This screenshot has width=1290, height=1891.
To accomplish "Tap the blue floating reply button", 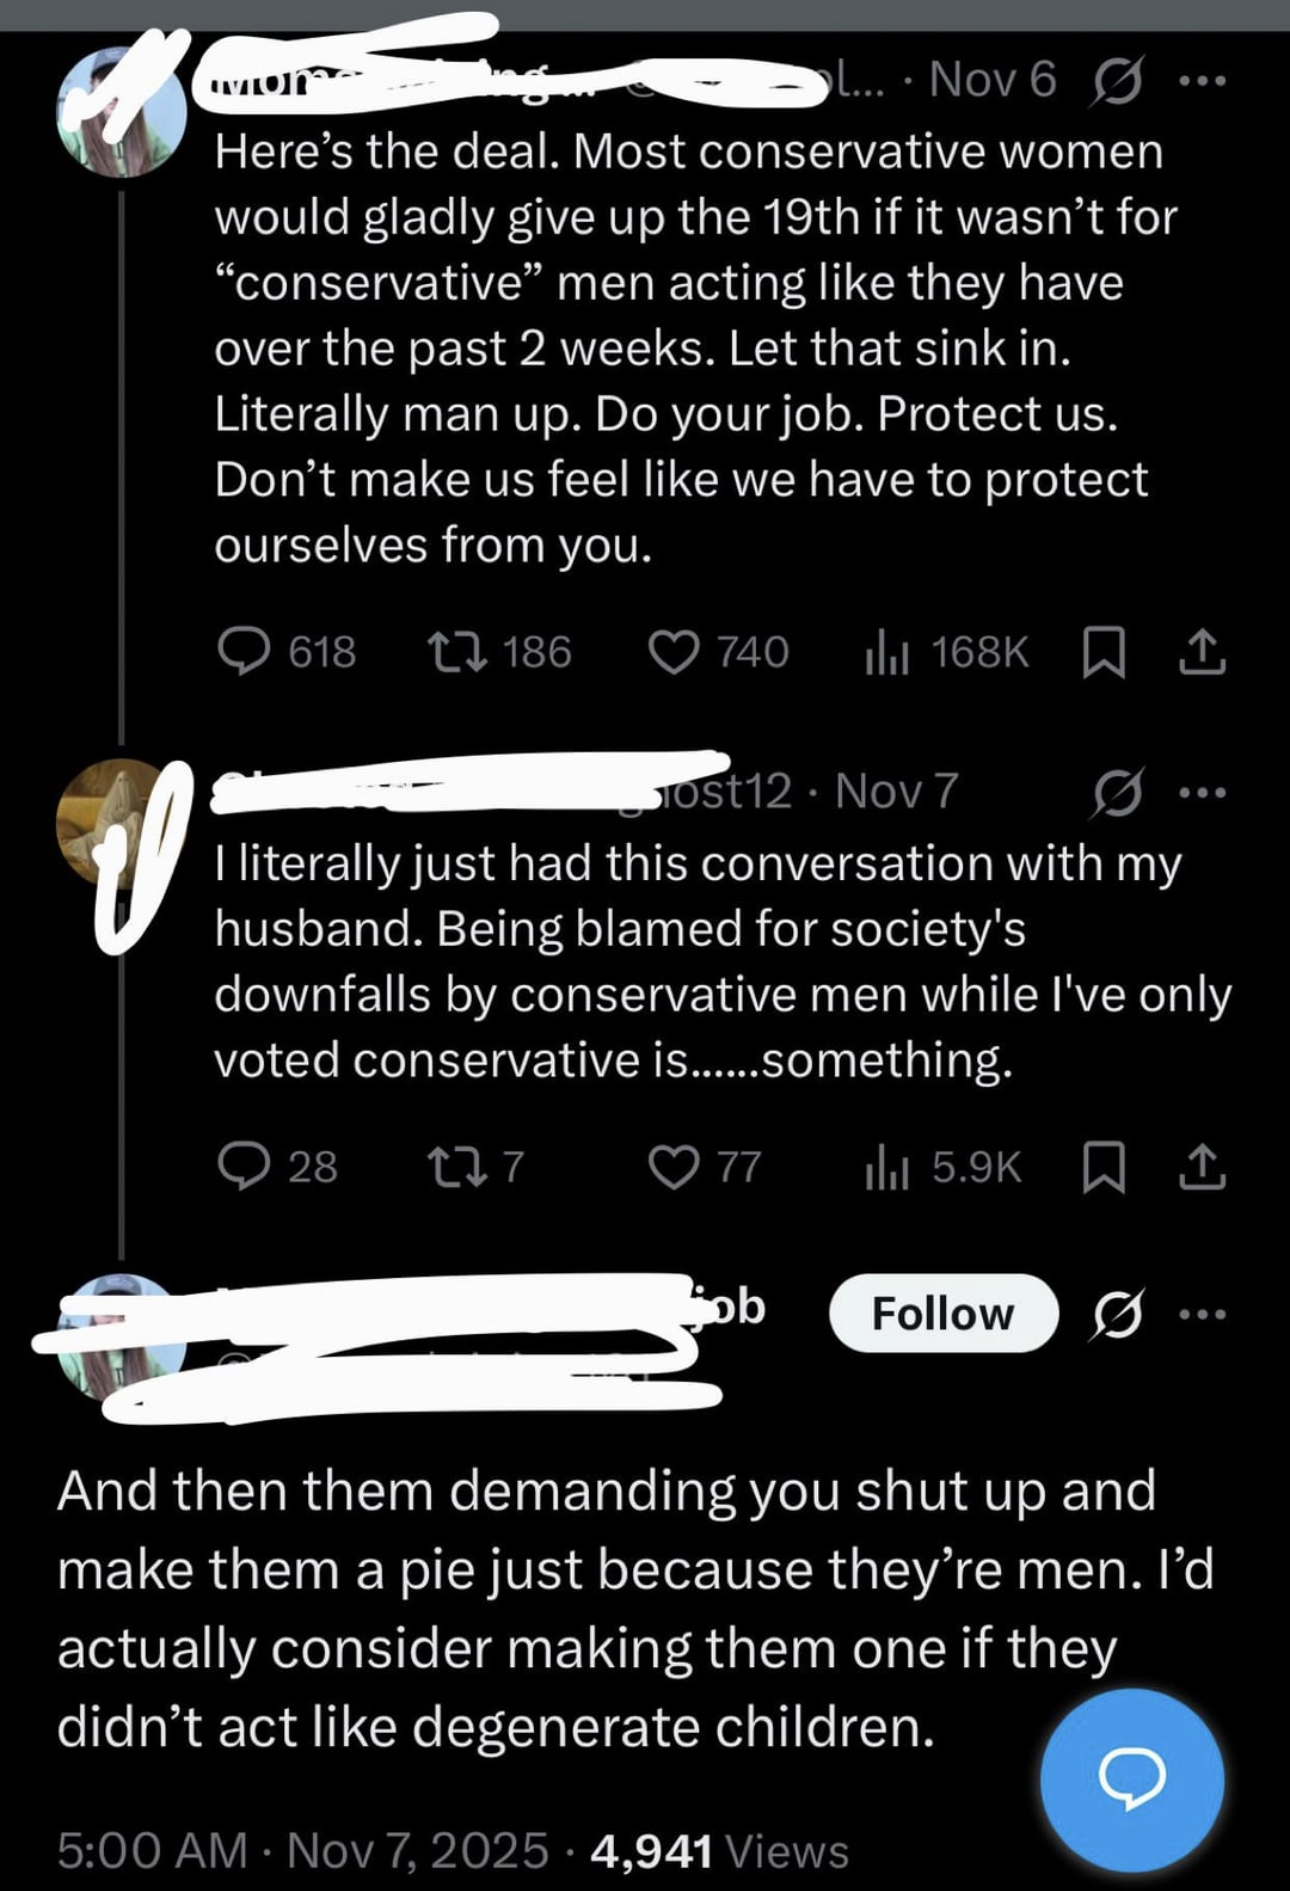I will [1132, 1780].
